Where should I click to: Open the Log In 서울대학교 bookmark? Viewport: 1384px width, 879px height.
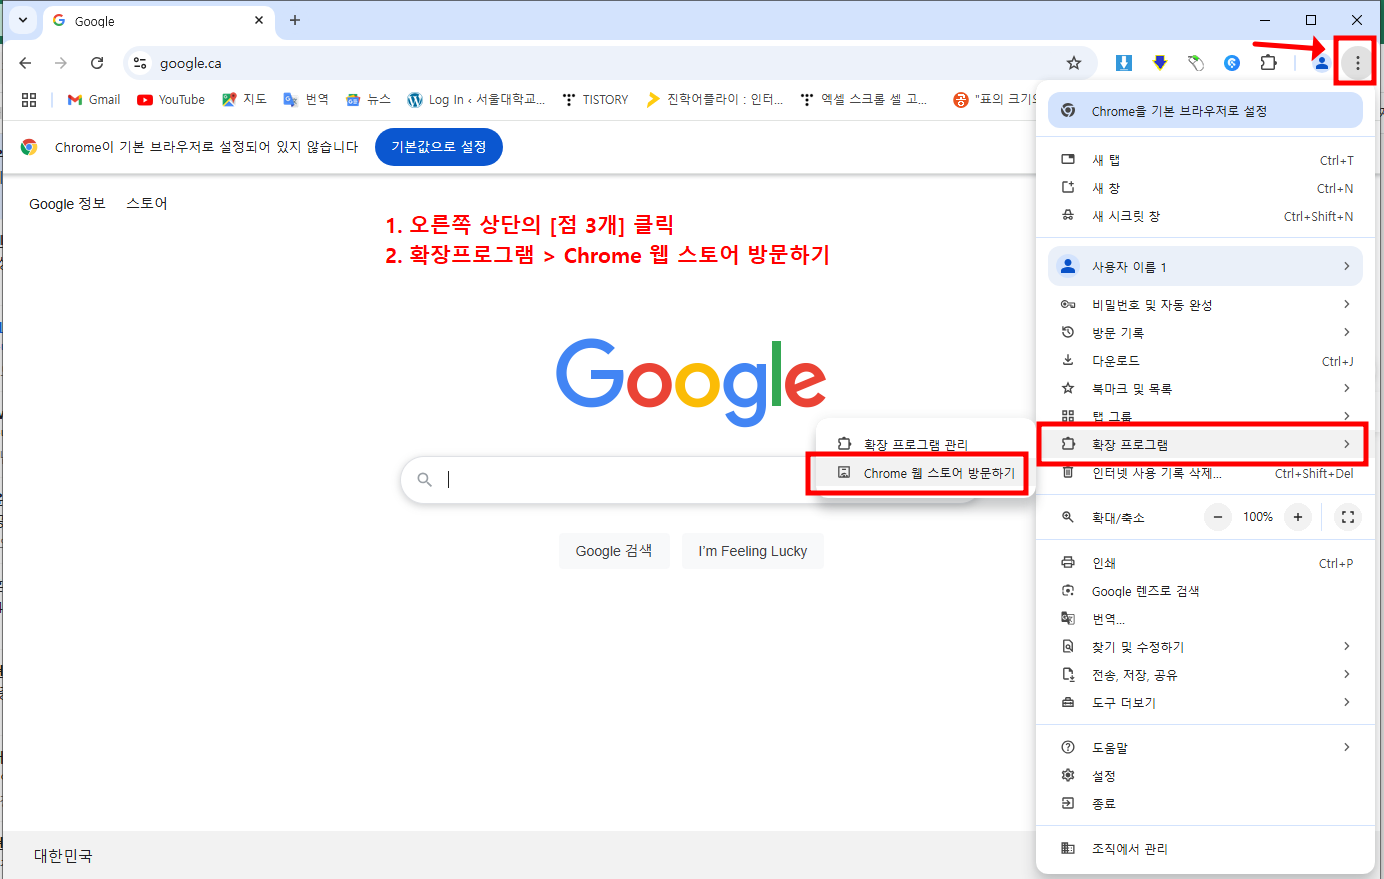476,99
